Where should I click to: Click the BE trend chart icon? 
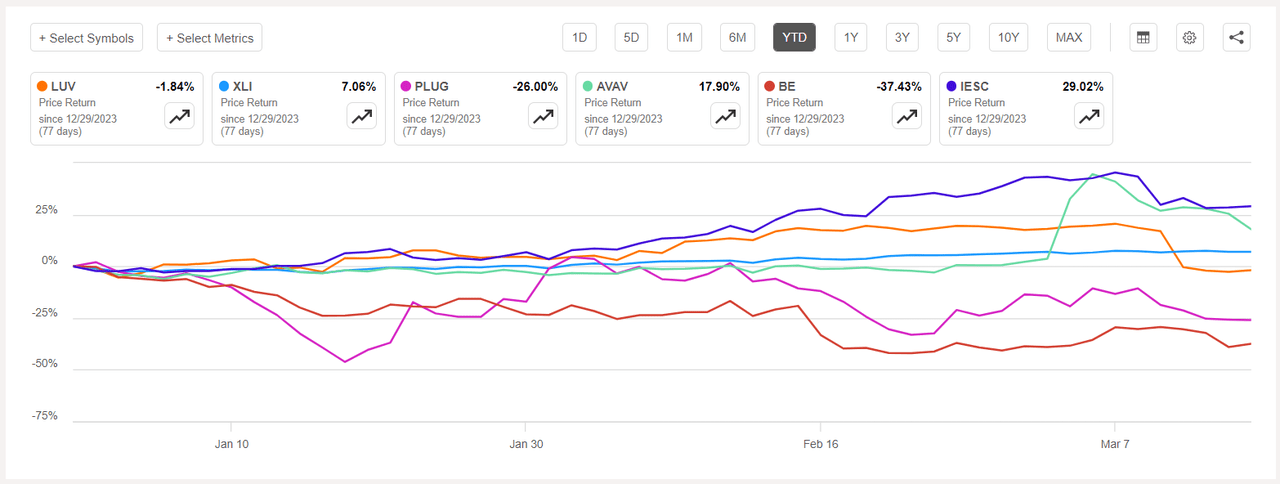pyautogui.click(x=908, y=116)
